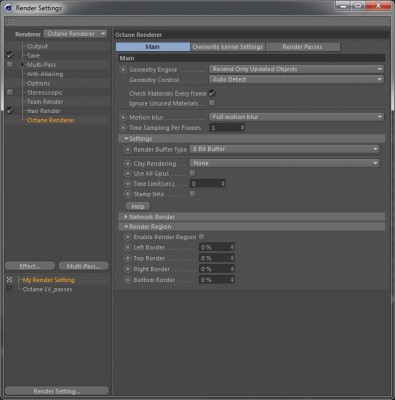Switch to the Main tab
Image resolution: width=395 pixels, height=400 pixels.
pyautogui.click(x=153, y=47)
